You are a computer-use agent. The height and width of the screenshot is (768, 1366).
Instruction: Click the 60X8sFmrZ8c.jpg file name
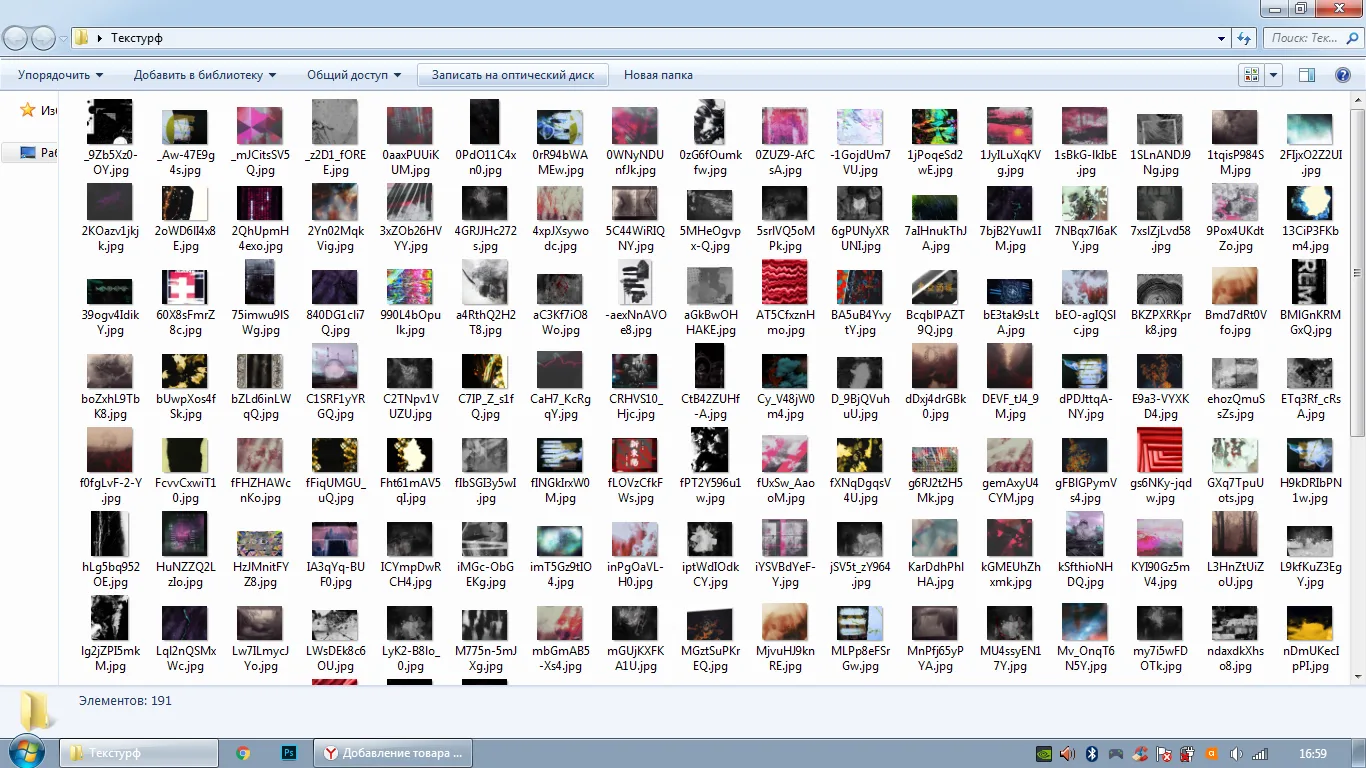[185, 322]
